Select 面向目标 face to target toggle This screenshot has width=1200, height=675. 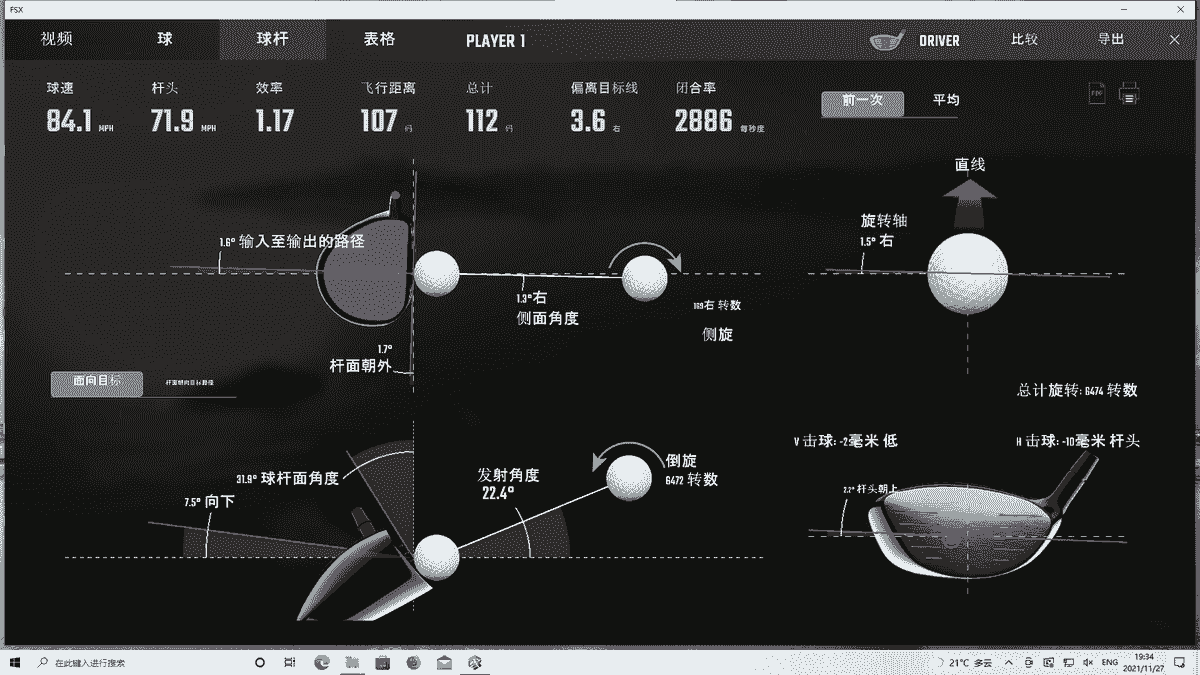click(x=97, y=383)
